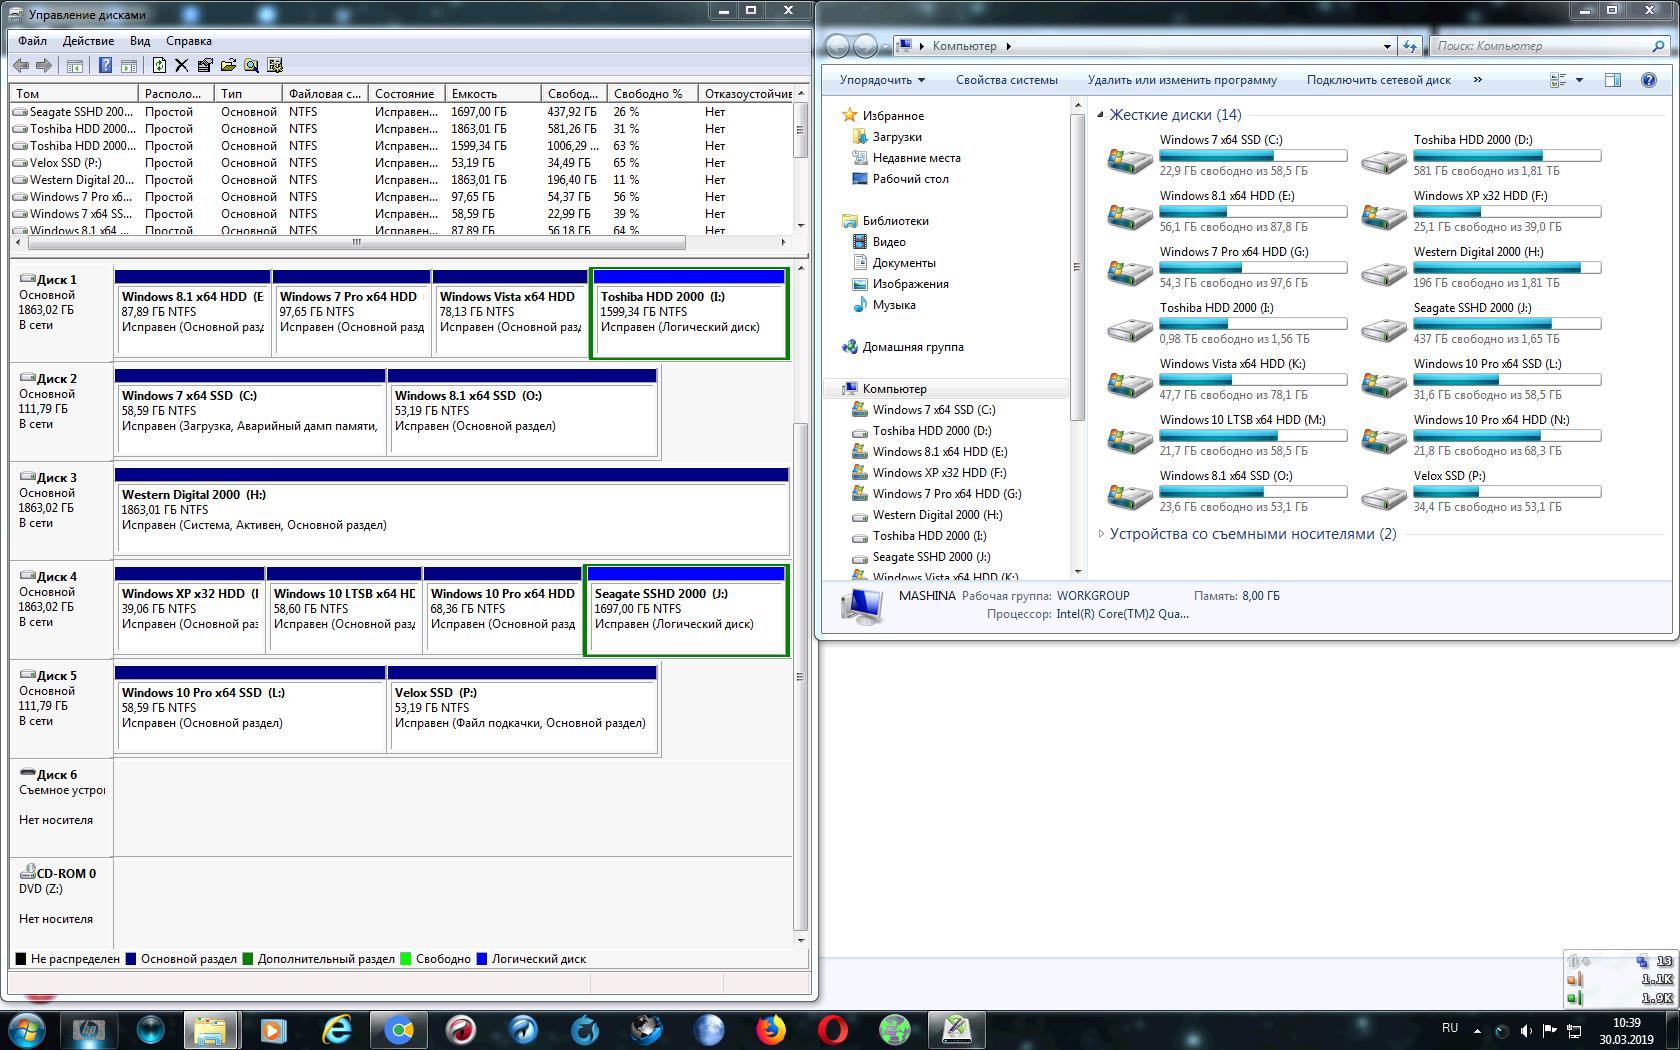Click the Forward button in Explorer window
Screen dimensions: 1680x1050
coord(866,46)
